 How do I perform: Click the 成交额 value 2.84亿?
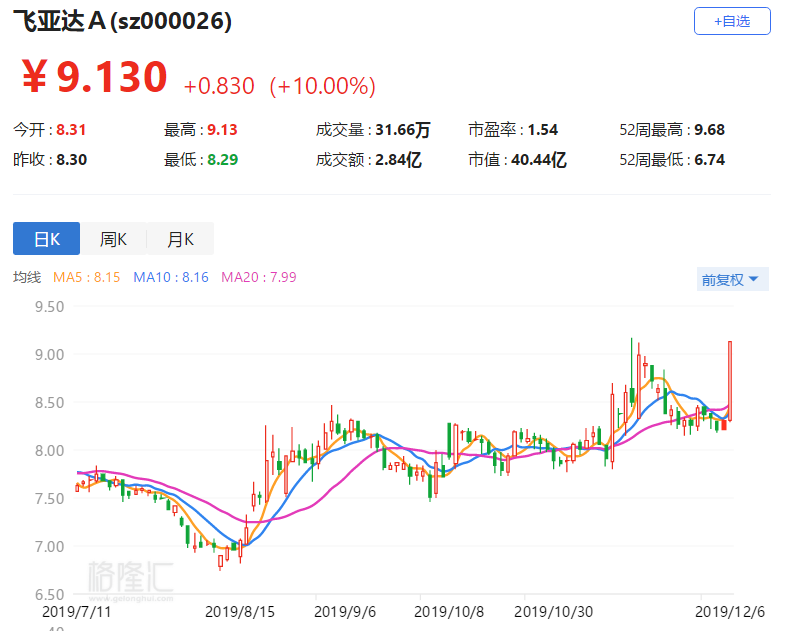398,160
